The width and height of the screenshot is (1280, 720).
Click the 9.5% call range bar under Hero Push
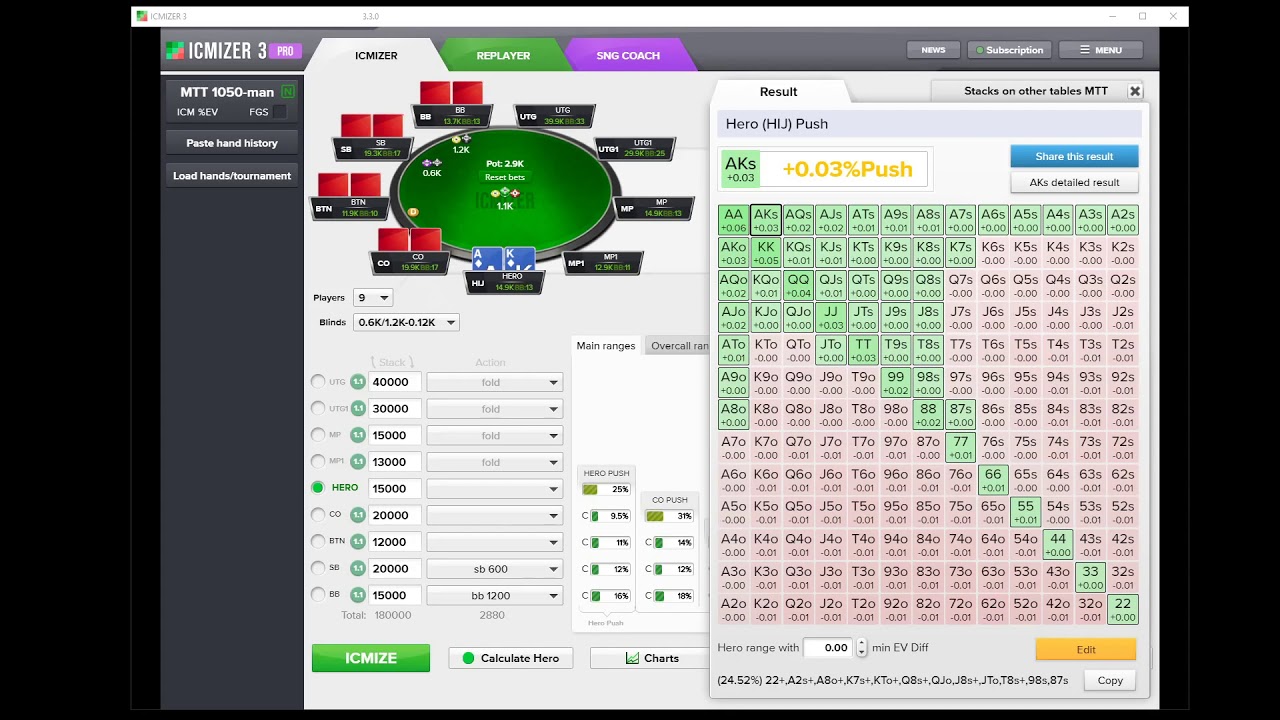tap(611, 516)
